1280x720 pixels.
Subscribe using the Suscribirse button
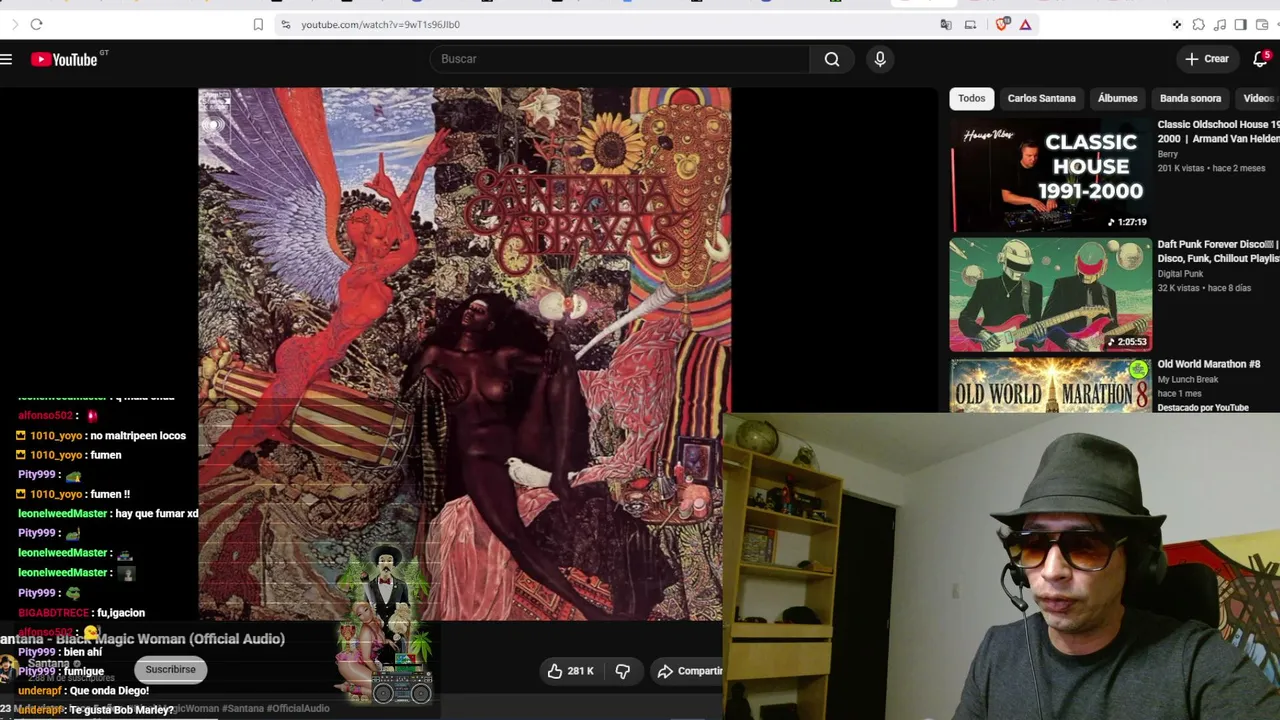pos(170,669)
